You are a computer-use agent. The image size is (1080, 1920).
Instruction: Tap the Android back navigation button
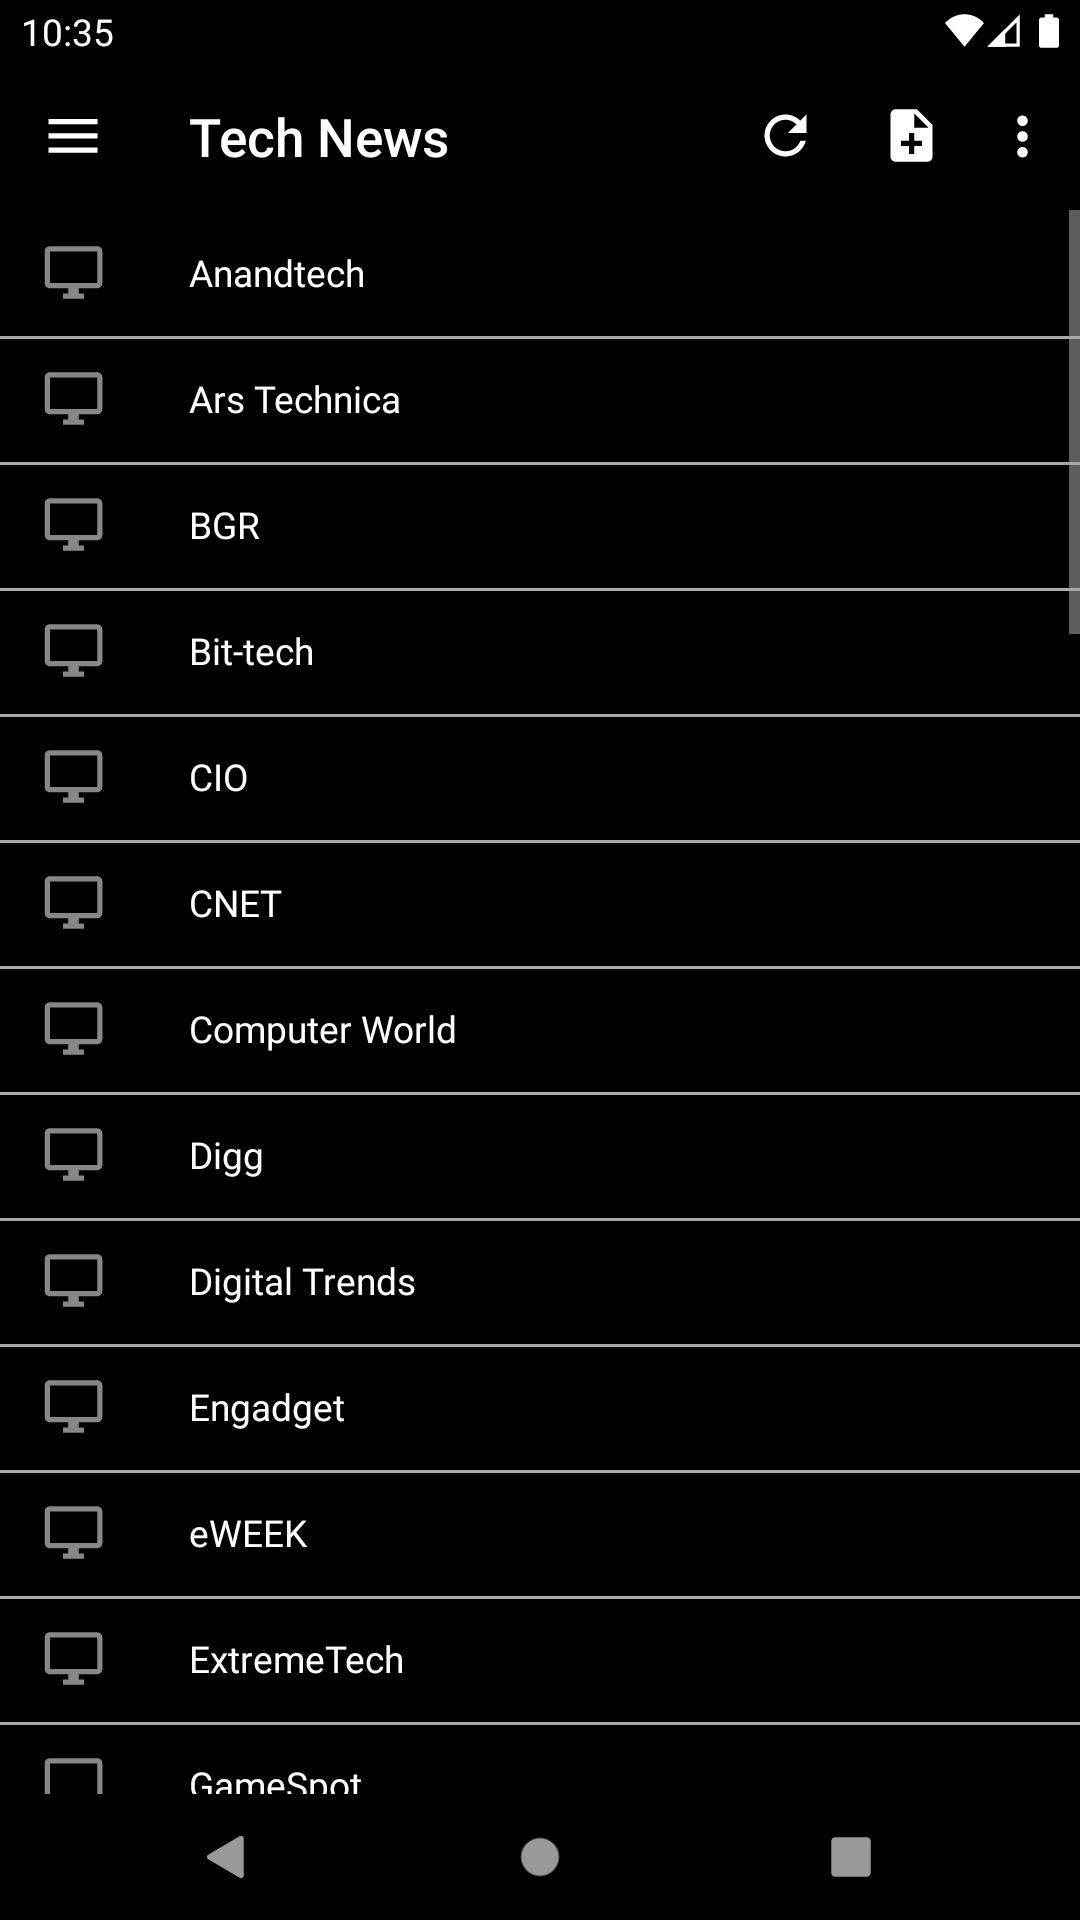[226, 1857]
